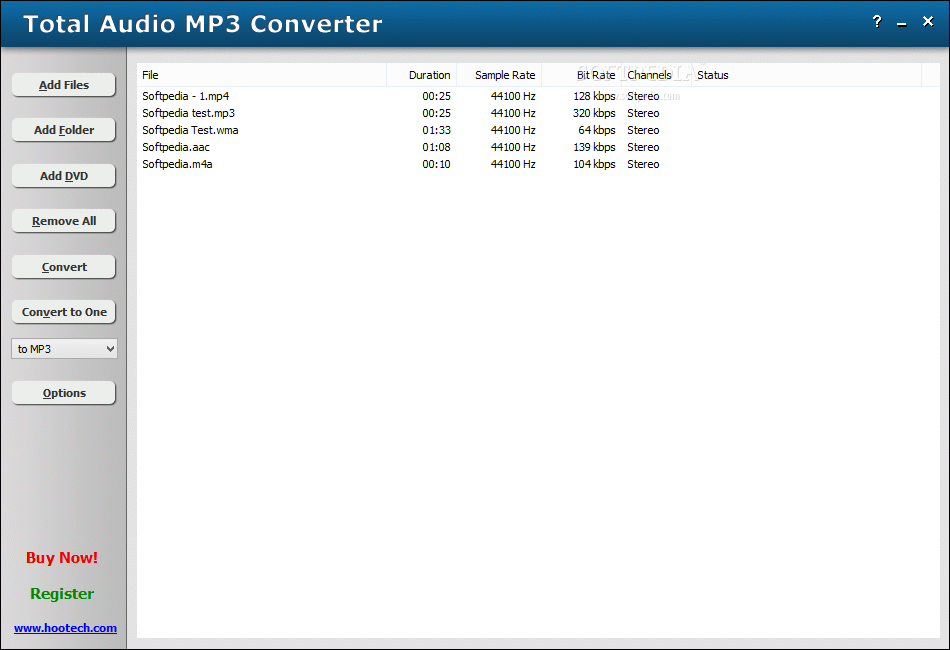
Task: Open the Register link
Action: pos(61,593)
